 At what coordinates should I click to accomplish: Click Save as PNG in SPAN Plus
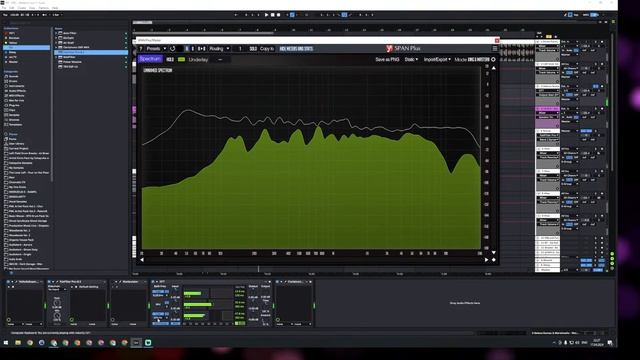(387, 60)
